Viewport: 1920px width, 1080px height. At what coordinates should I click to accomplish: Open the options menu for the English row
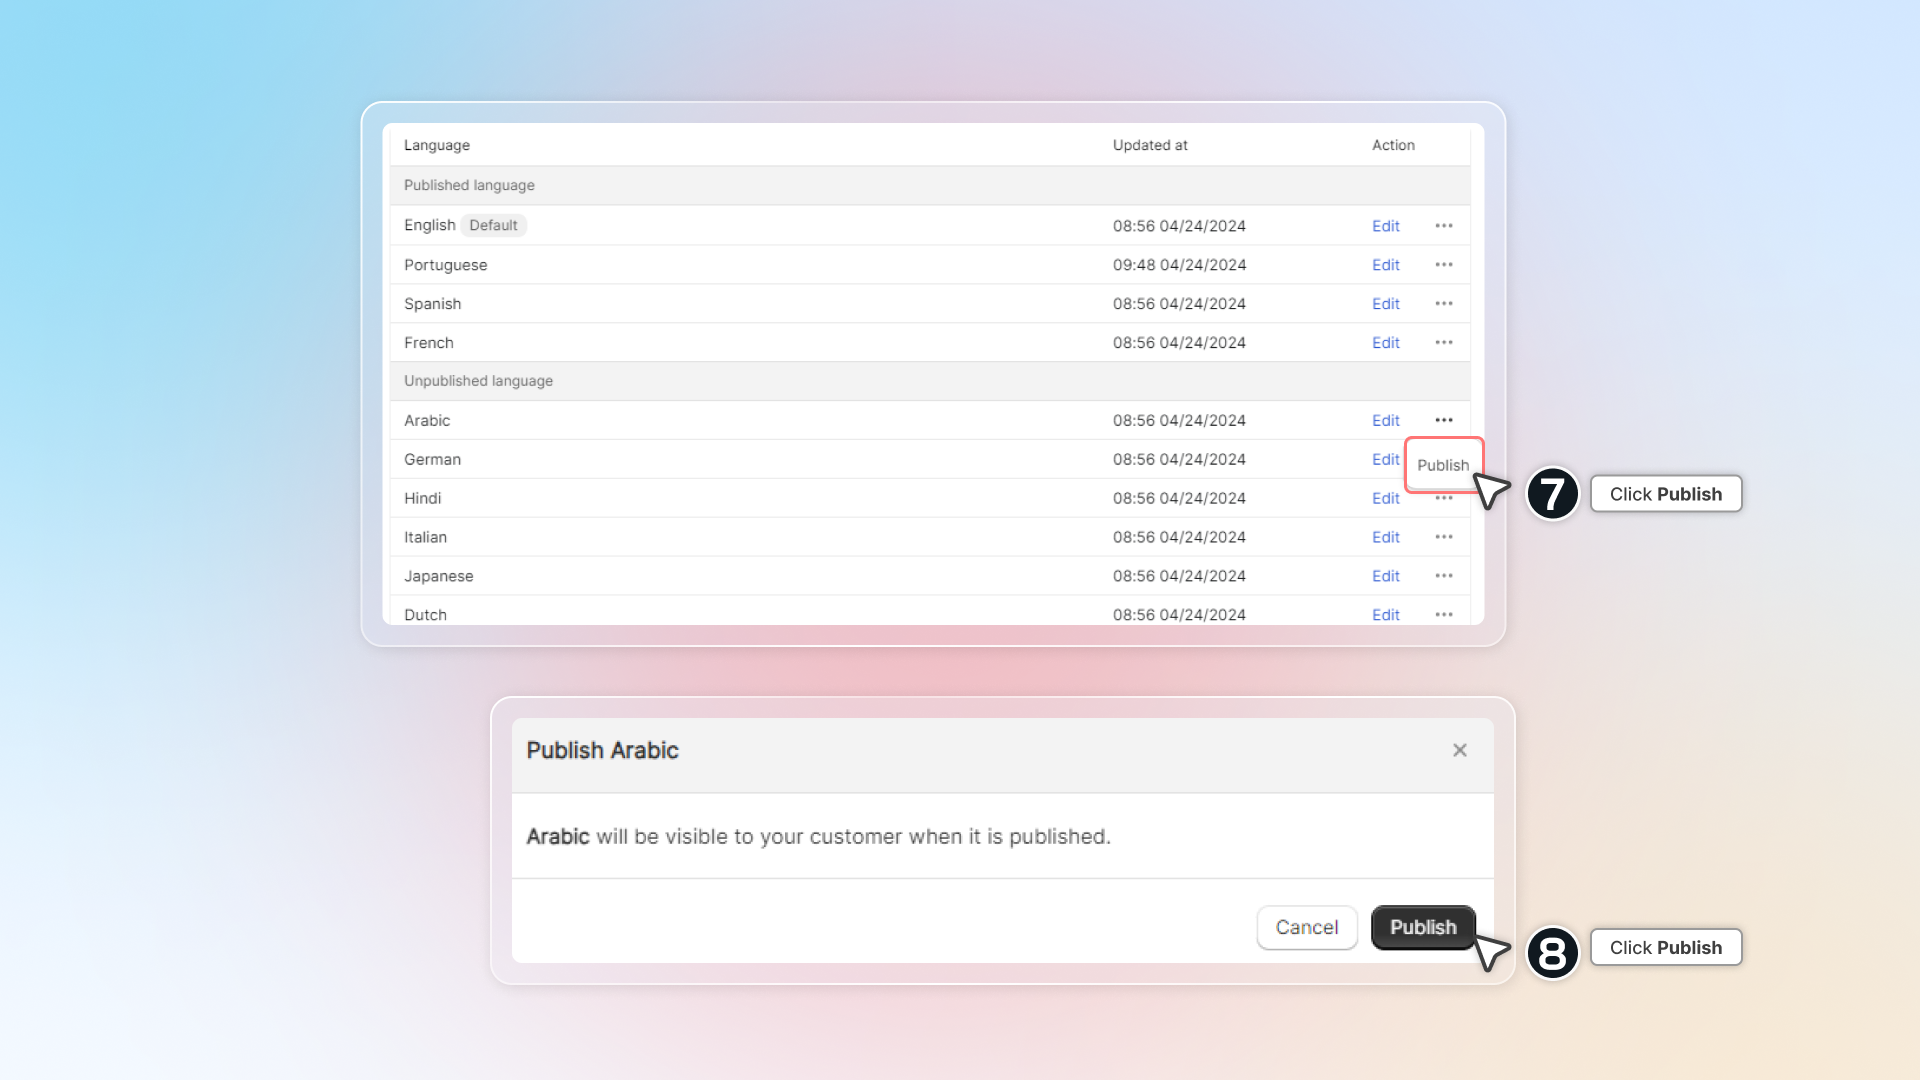tap(1444, 225)
